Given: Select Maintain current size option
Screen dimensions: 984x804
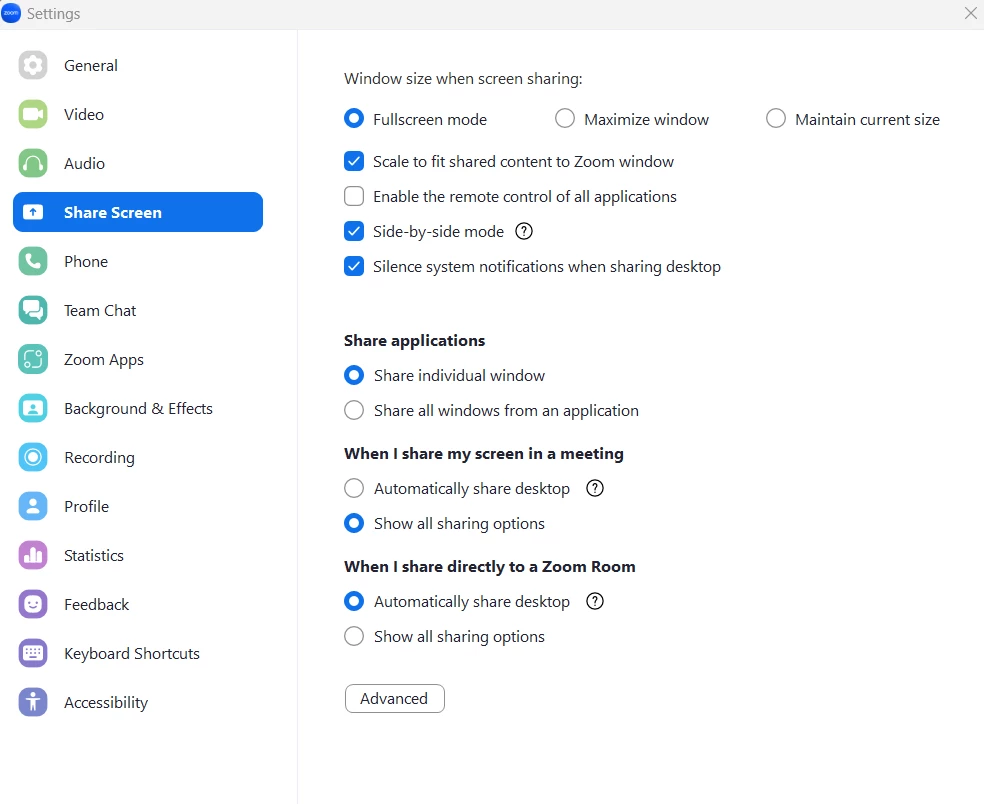Looking at the screenshot, I should [776, 119].
